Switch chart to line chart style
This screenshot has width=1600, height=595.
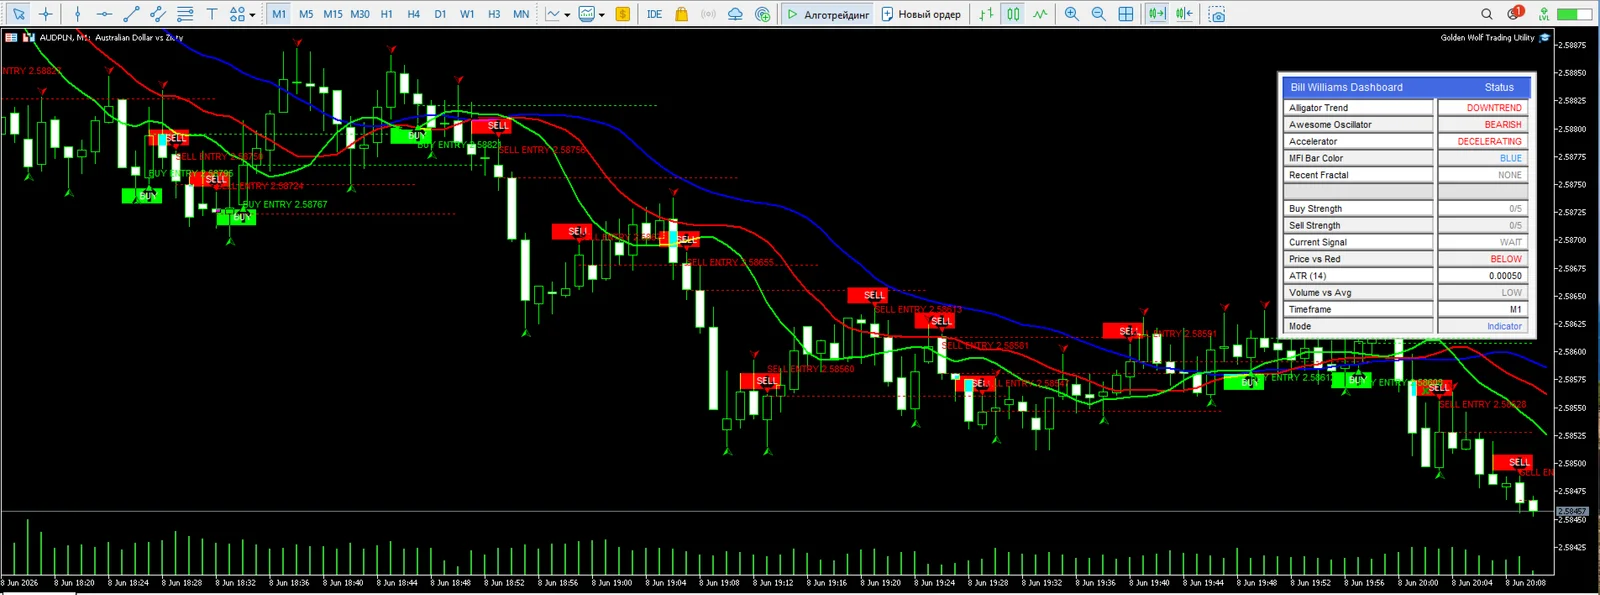coord(1040,14)
